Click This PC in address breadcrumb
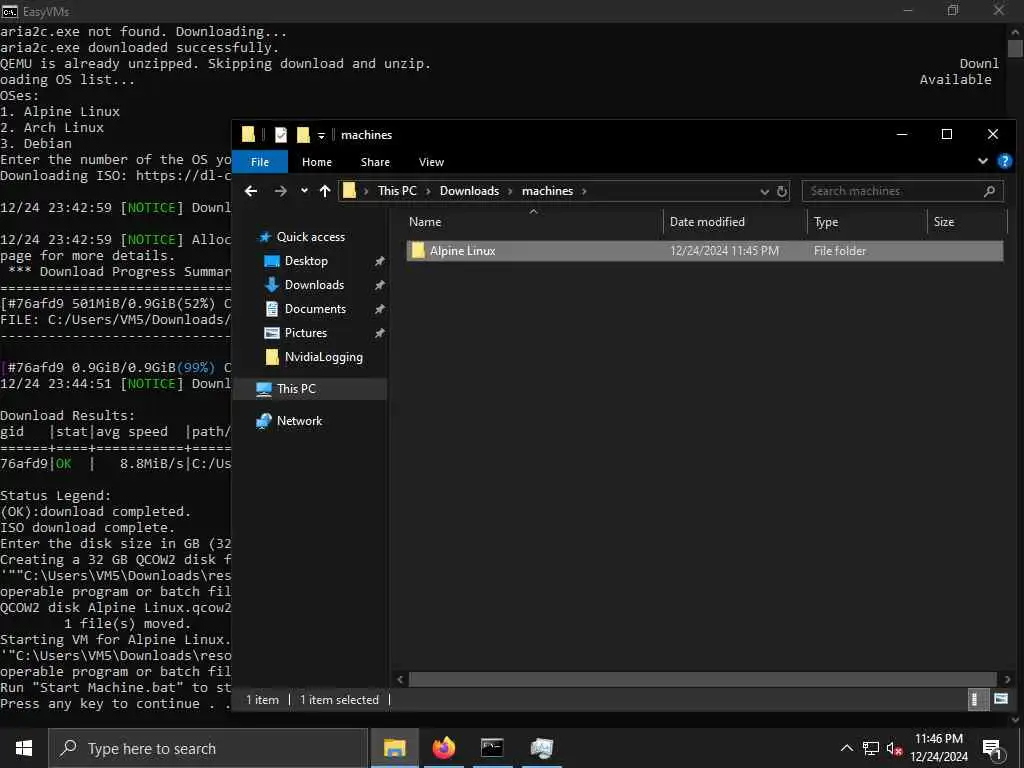 click(x=397, y=191)
